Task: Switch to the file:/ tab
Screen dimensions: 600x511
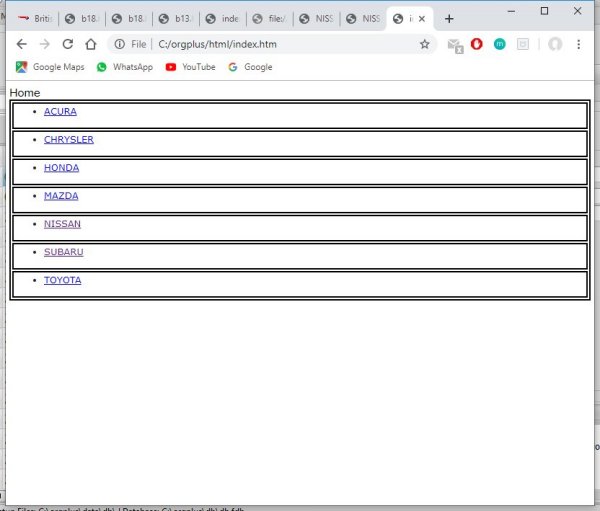Action: click(270, 19)
